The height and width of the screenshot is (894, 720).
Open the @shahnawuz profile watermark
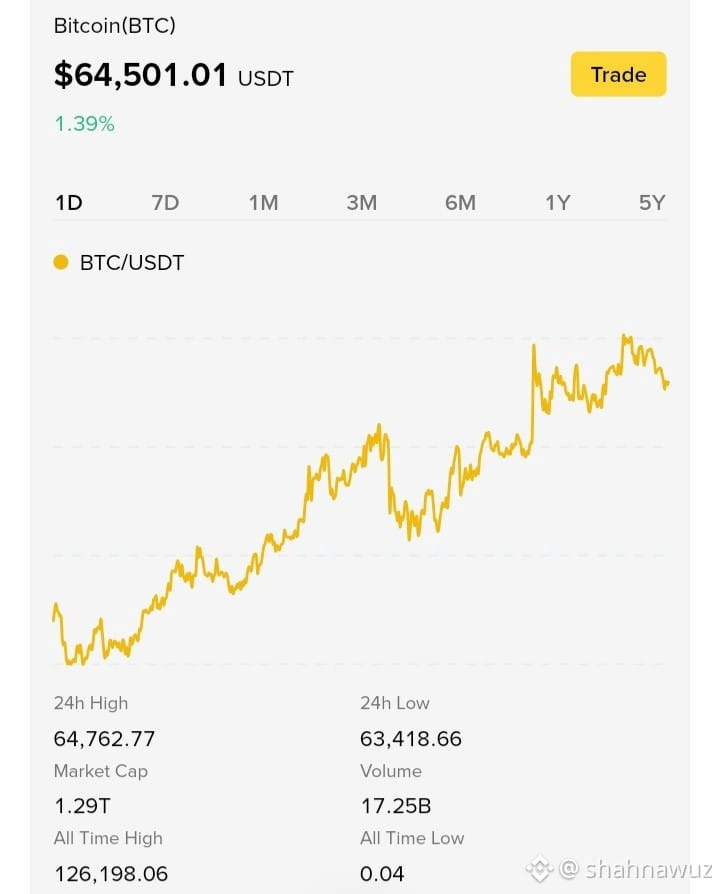(636, 869)
